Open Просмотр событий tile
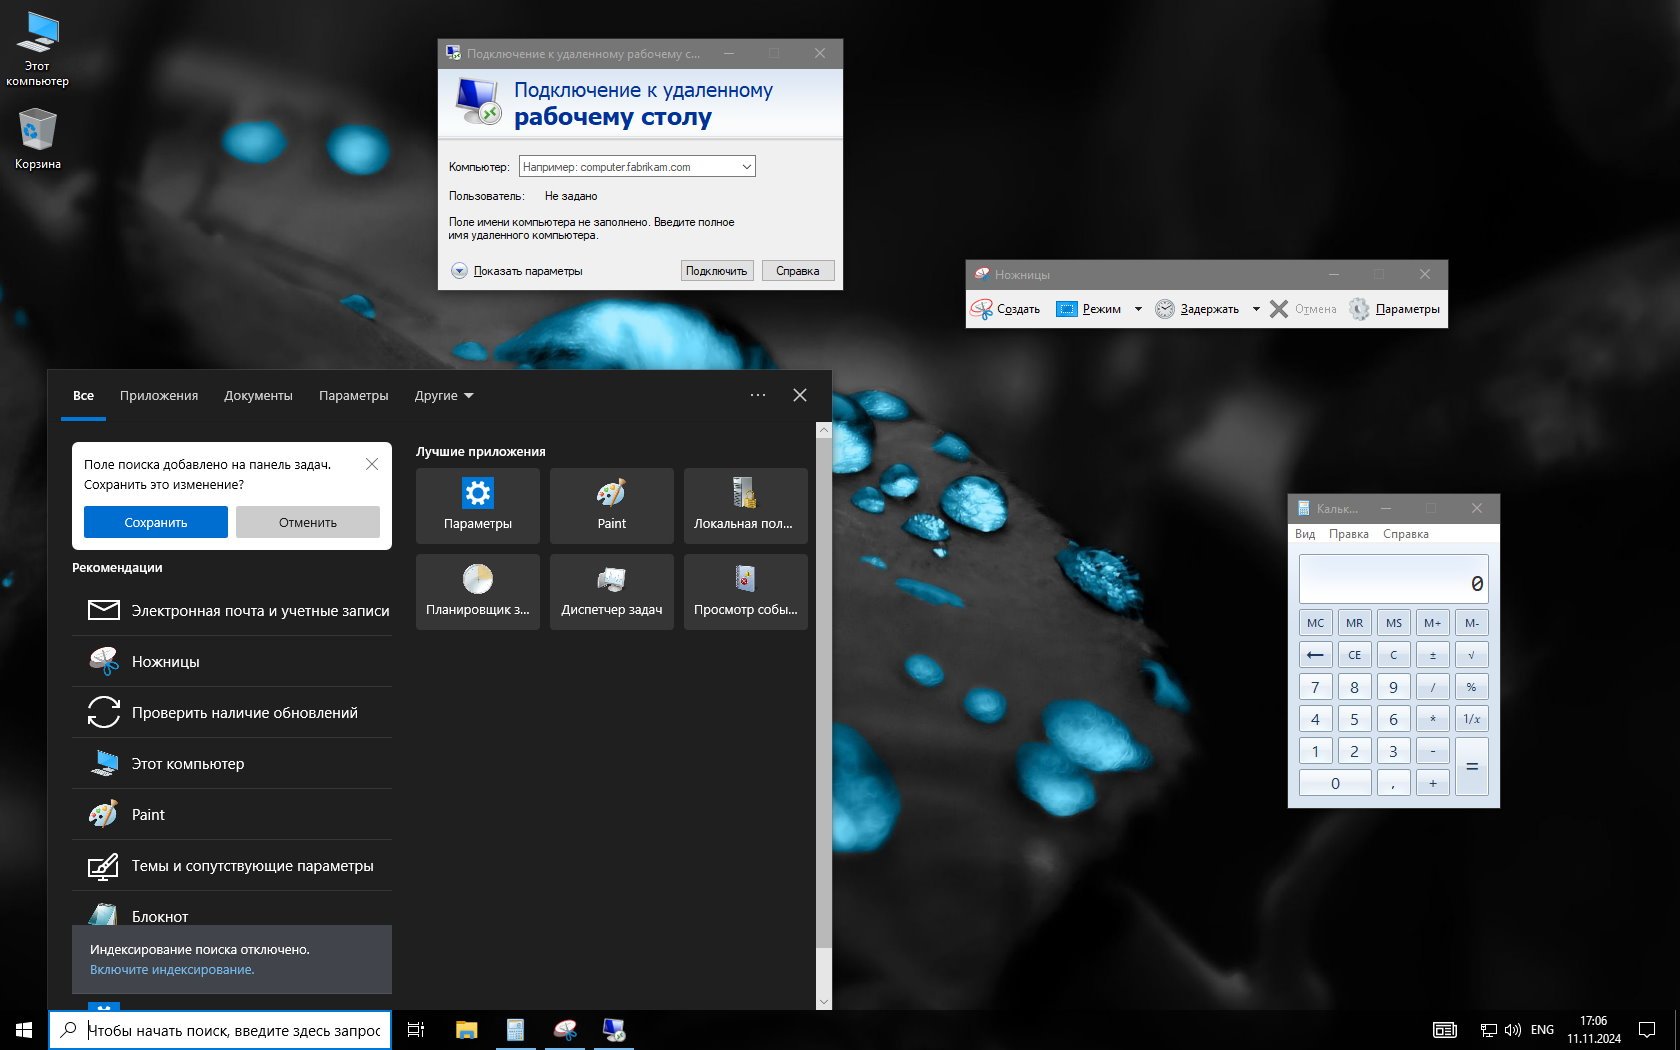 [745, 591]
